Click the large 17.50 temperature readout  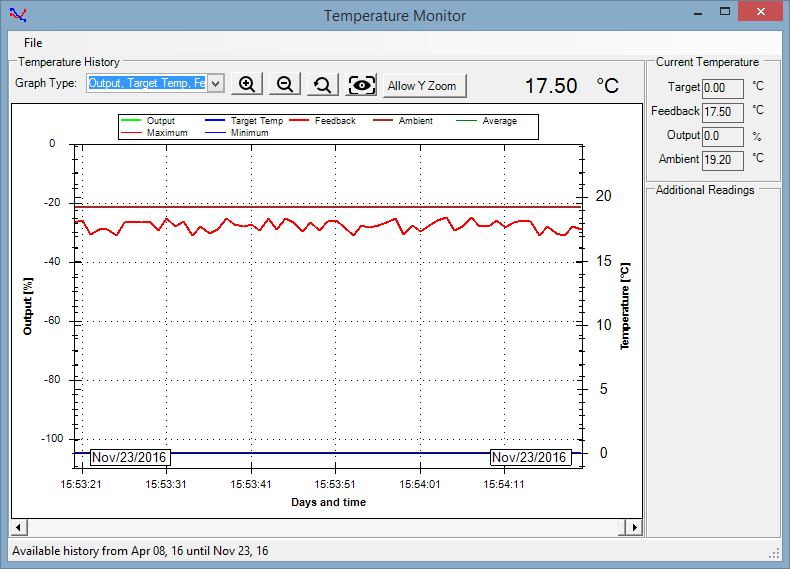pyautogui.click(x=551, y=86)
